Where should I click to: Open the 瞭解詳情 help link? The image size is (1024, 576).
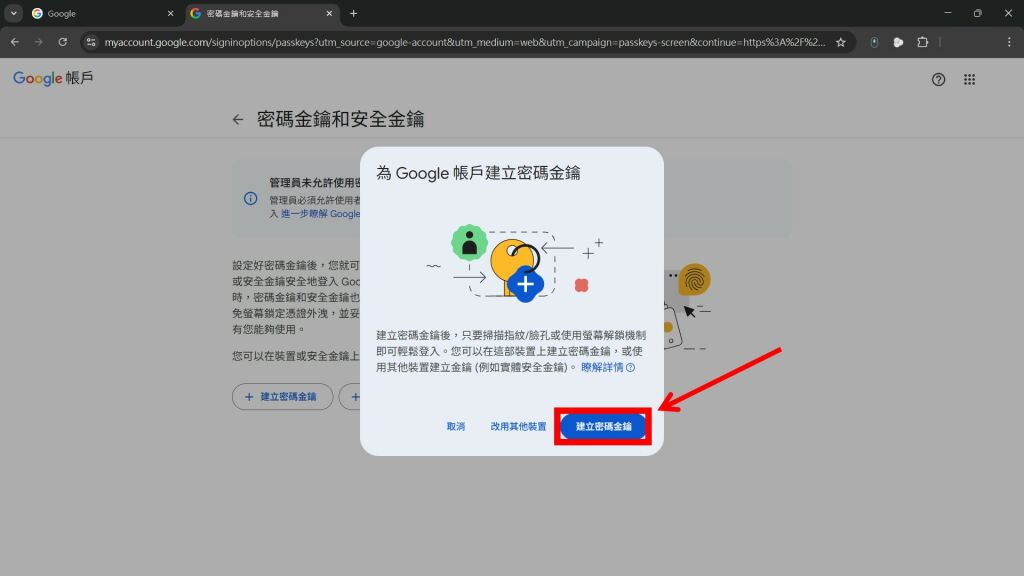[607, 368]
